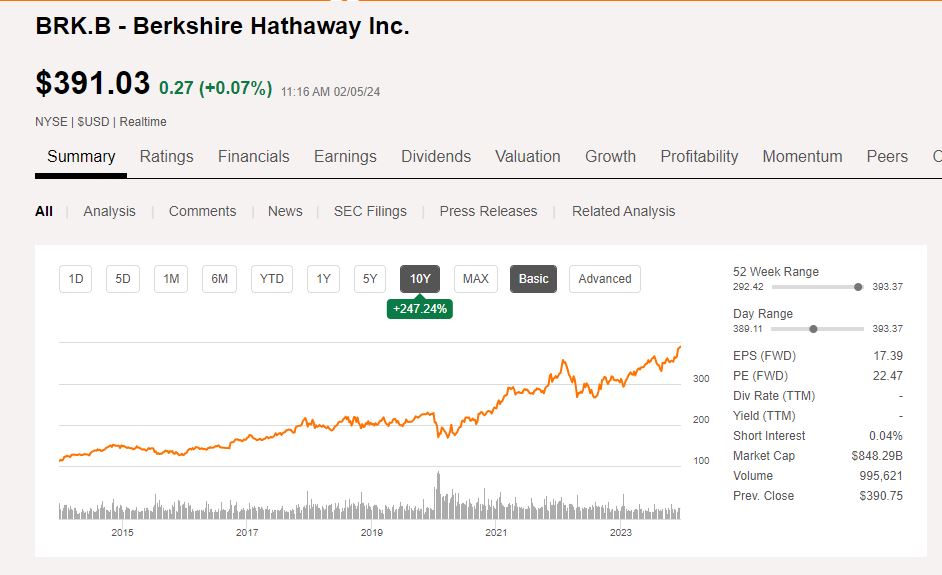942x575 pixels.
Task: Filter feed by Press Releases
Action: click(488, 211)
